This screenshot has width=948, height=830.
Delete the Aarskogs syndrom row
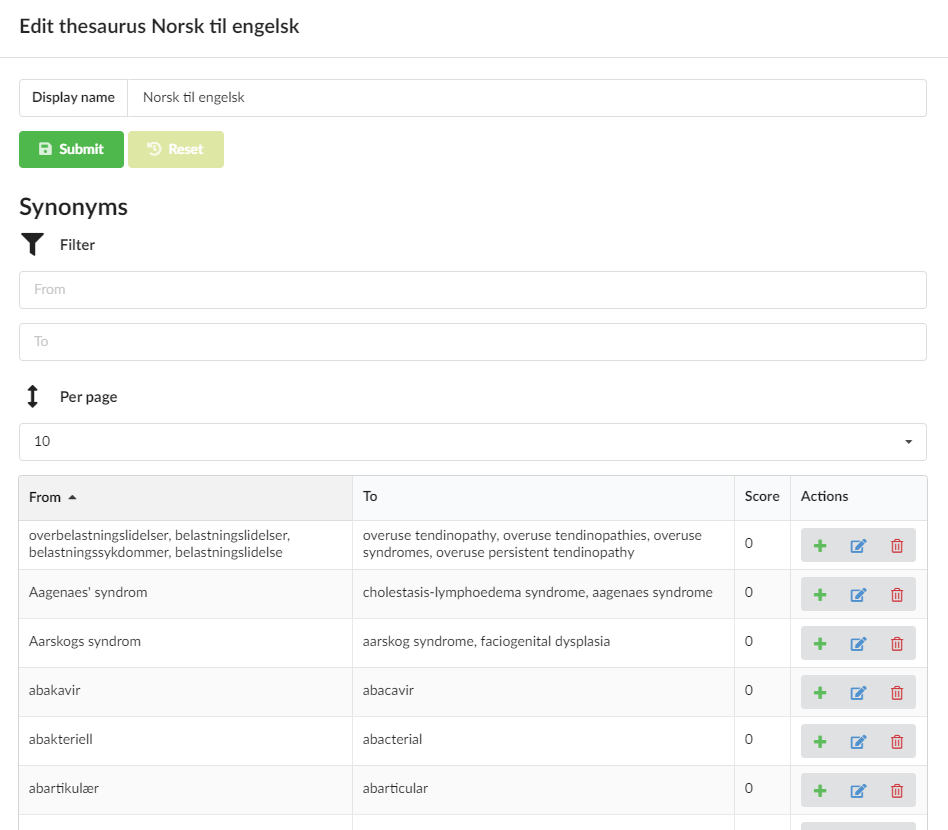point(897,644)
